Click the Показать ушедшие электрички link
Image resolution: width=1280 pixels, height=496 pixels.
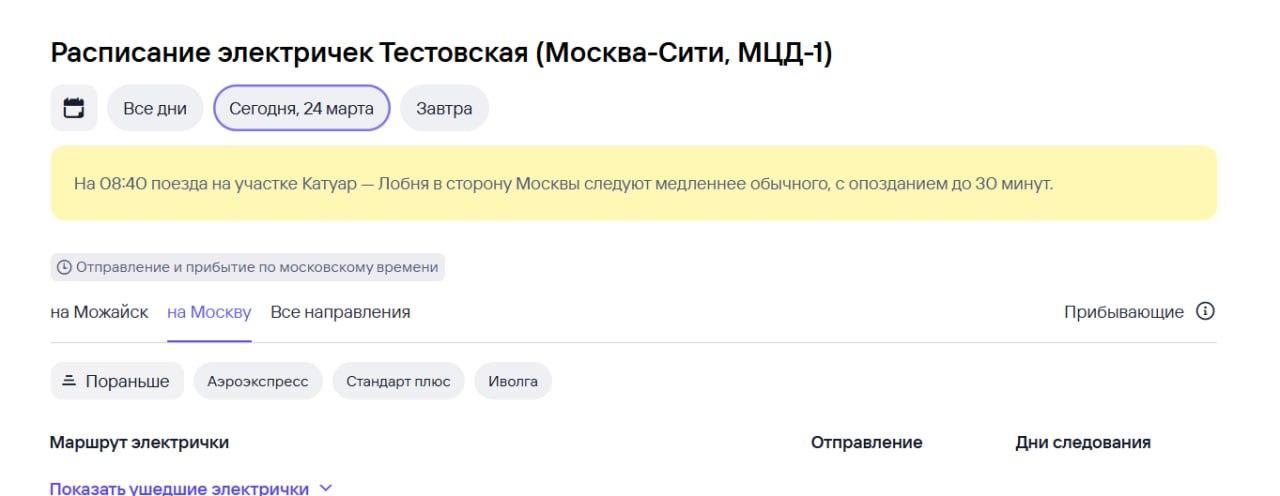click(179, 488)
